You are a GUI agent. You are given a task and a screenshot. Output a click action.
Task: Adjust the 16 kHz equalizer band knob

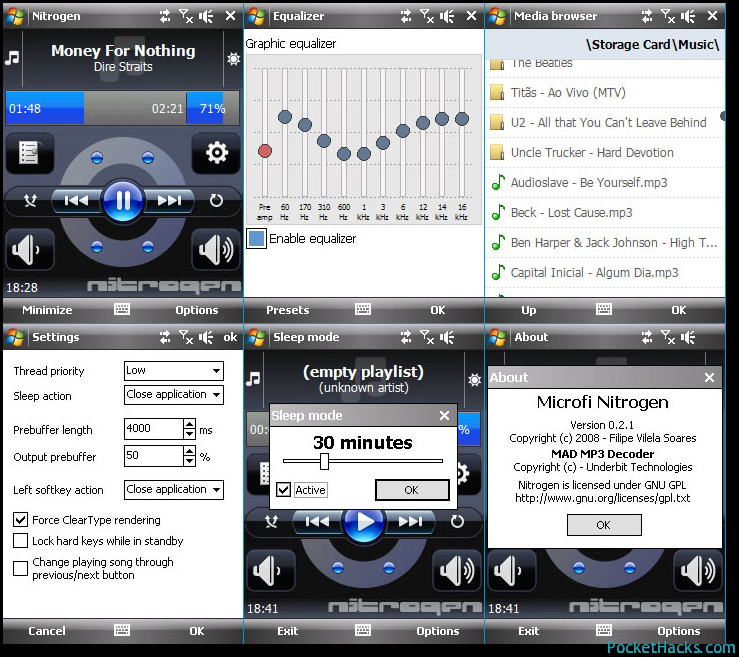[462, 119]
